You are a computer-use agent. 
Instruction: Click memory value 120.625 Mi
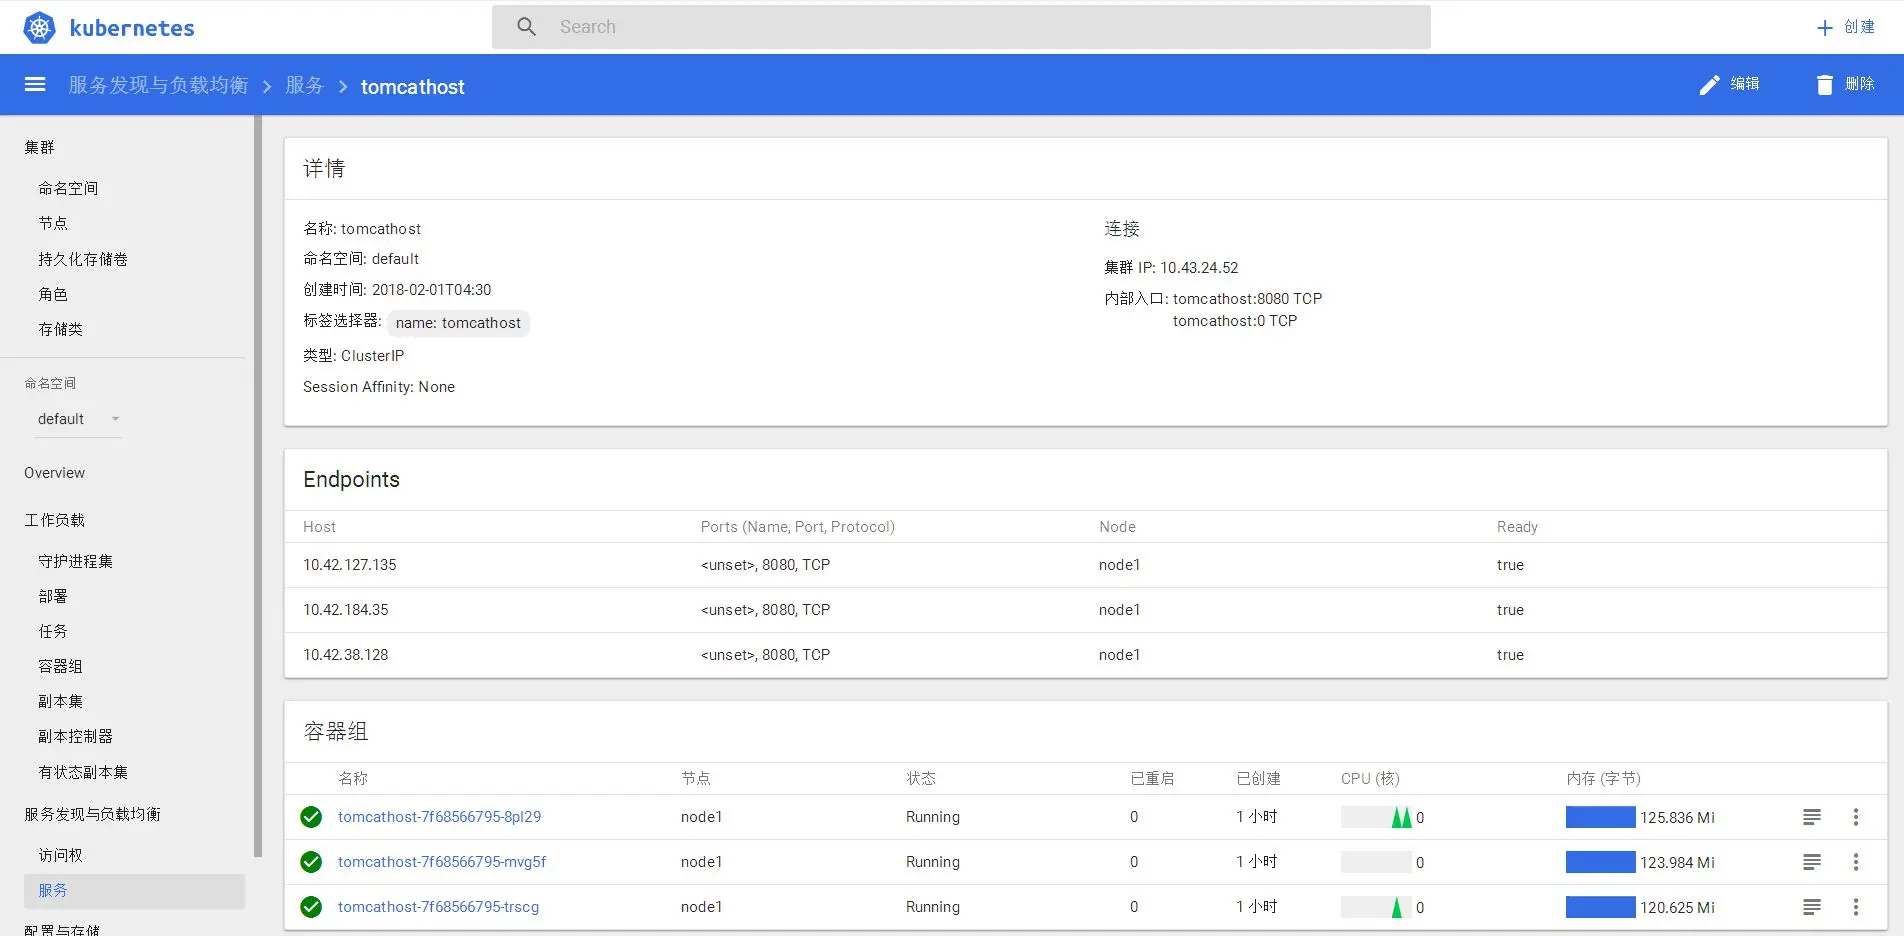pyautogui.click(x=1677, y=907)
